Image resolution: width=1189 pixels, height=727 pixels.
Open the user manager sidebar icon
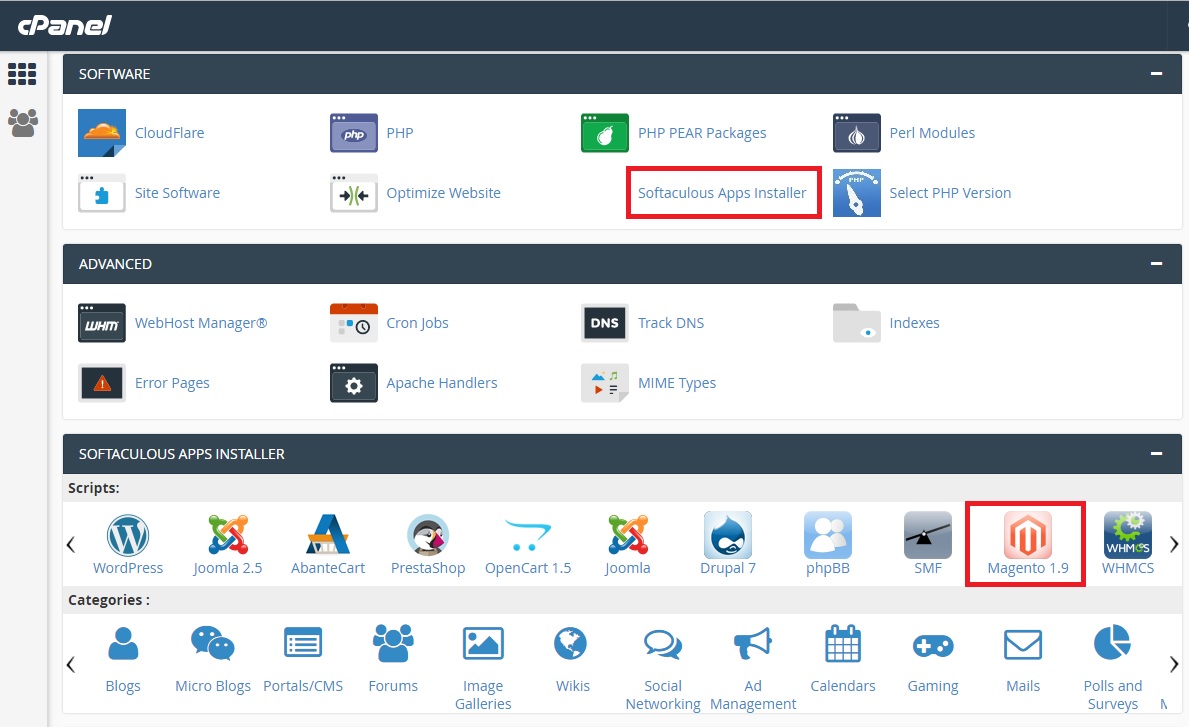point(23,122)
